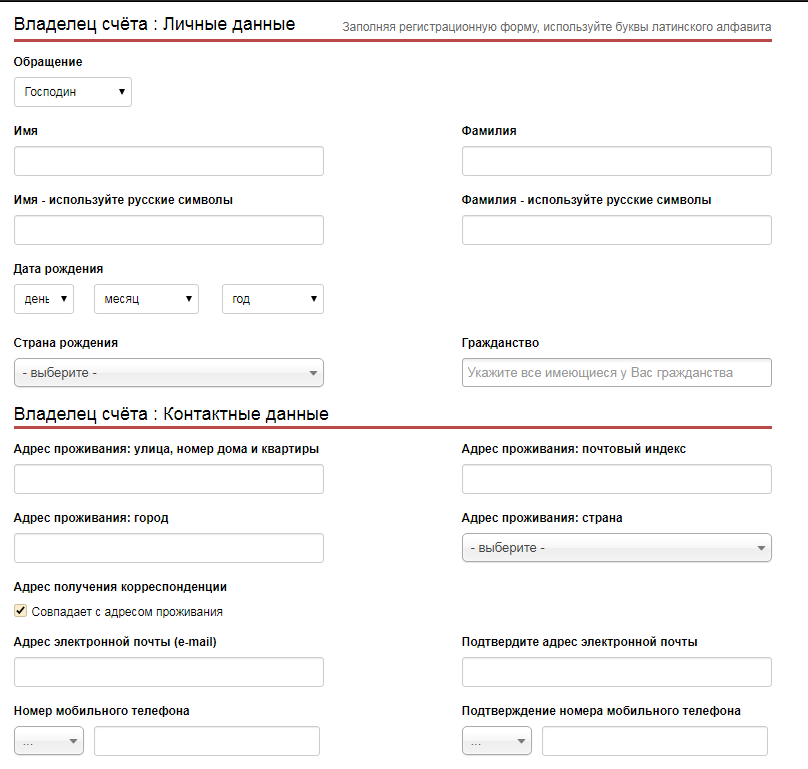Open the день birth day dropdown
Screen dimensions: 808x769
click(x=44, y=299)
